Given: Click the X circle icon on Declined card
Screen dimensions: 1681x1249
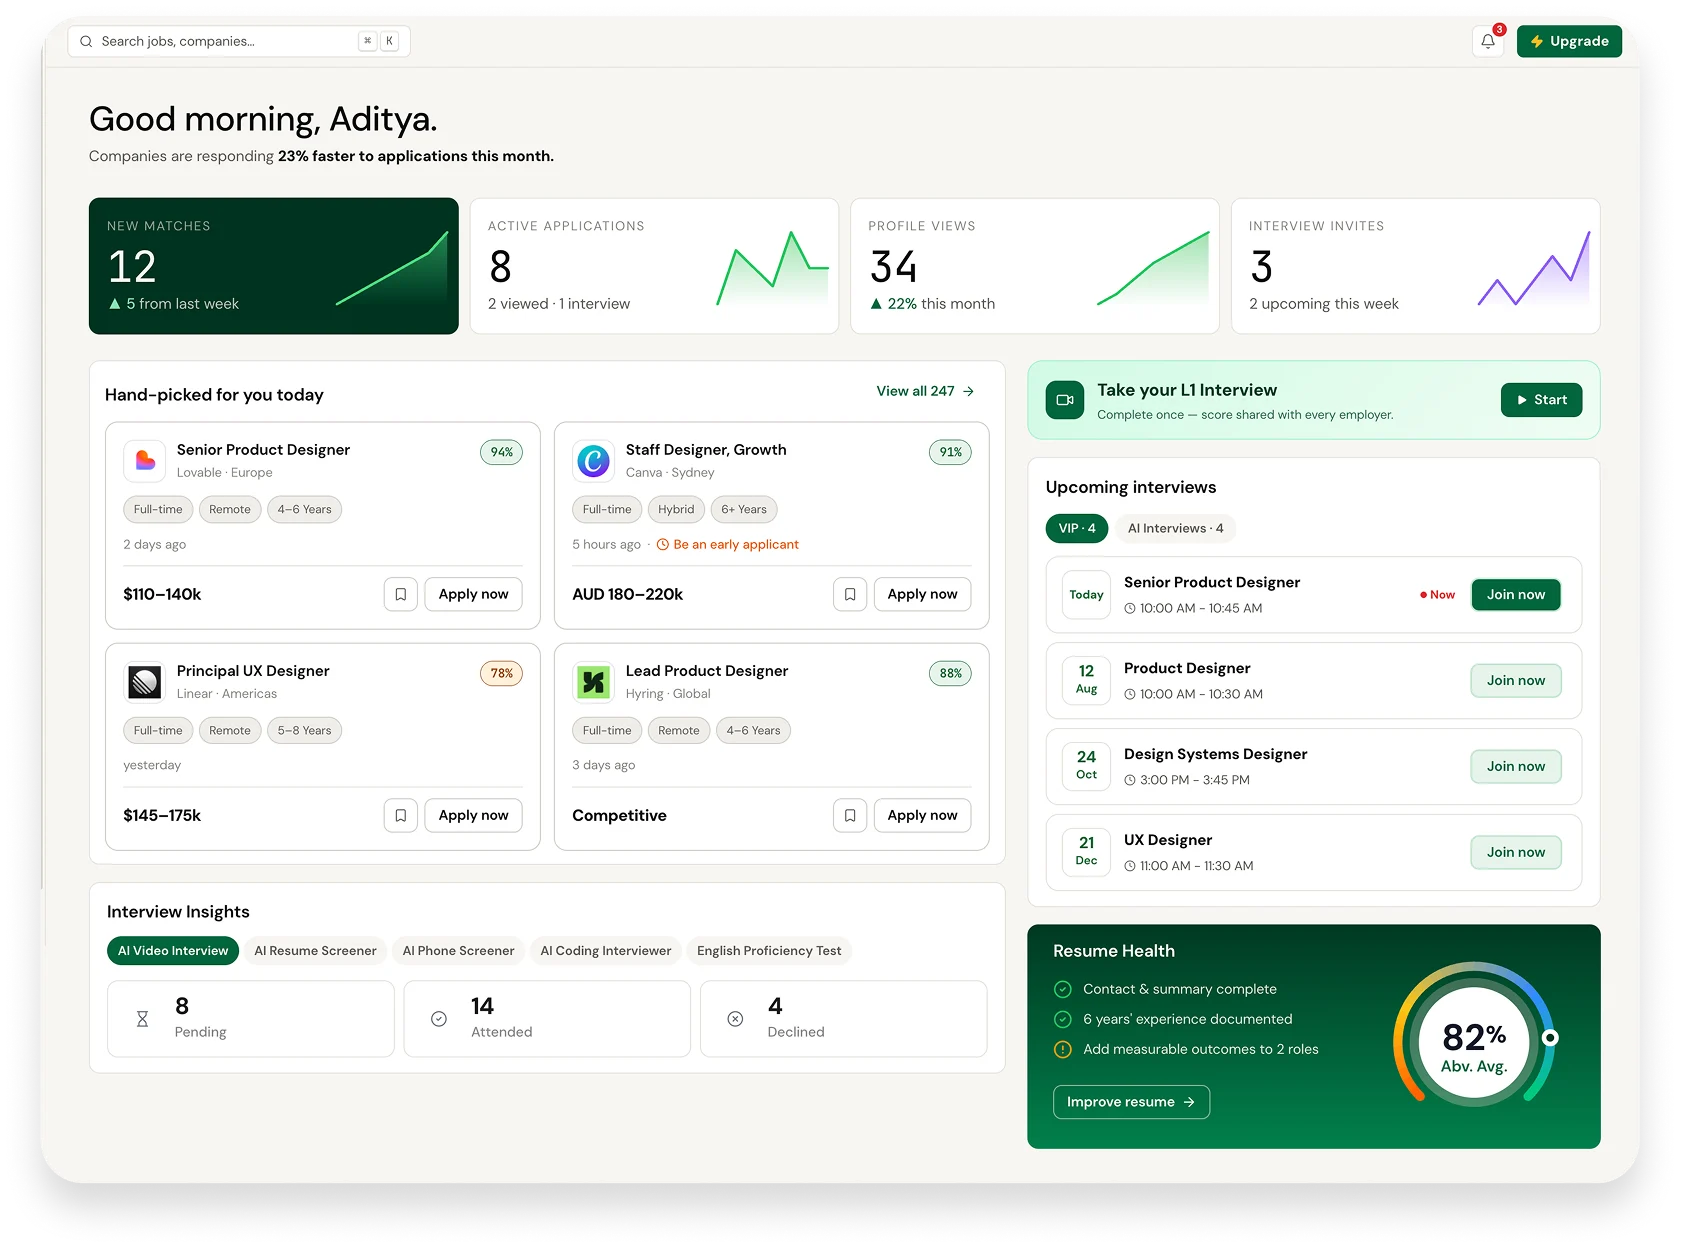Looking at the screenshot, I should 735,1019.
